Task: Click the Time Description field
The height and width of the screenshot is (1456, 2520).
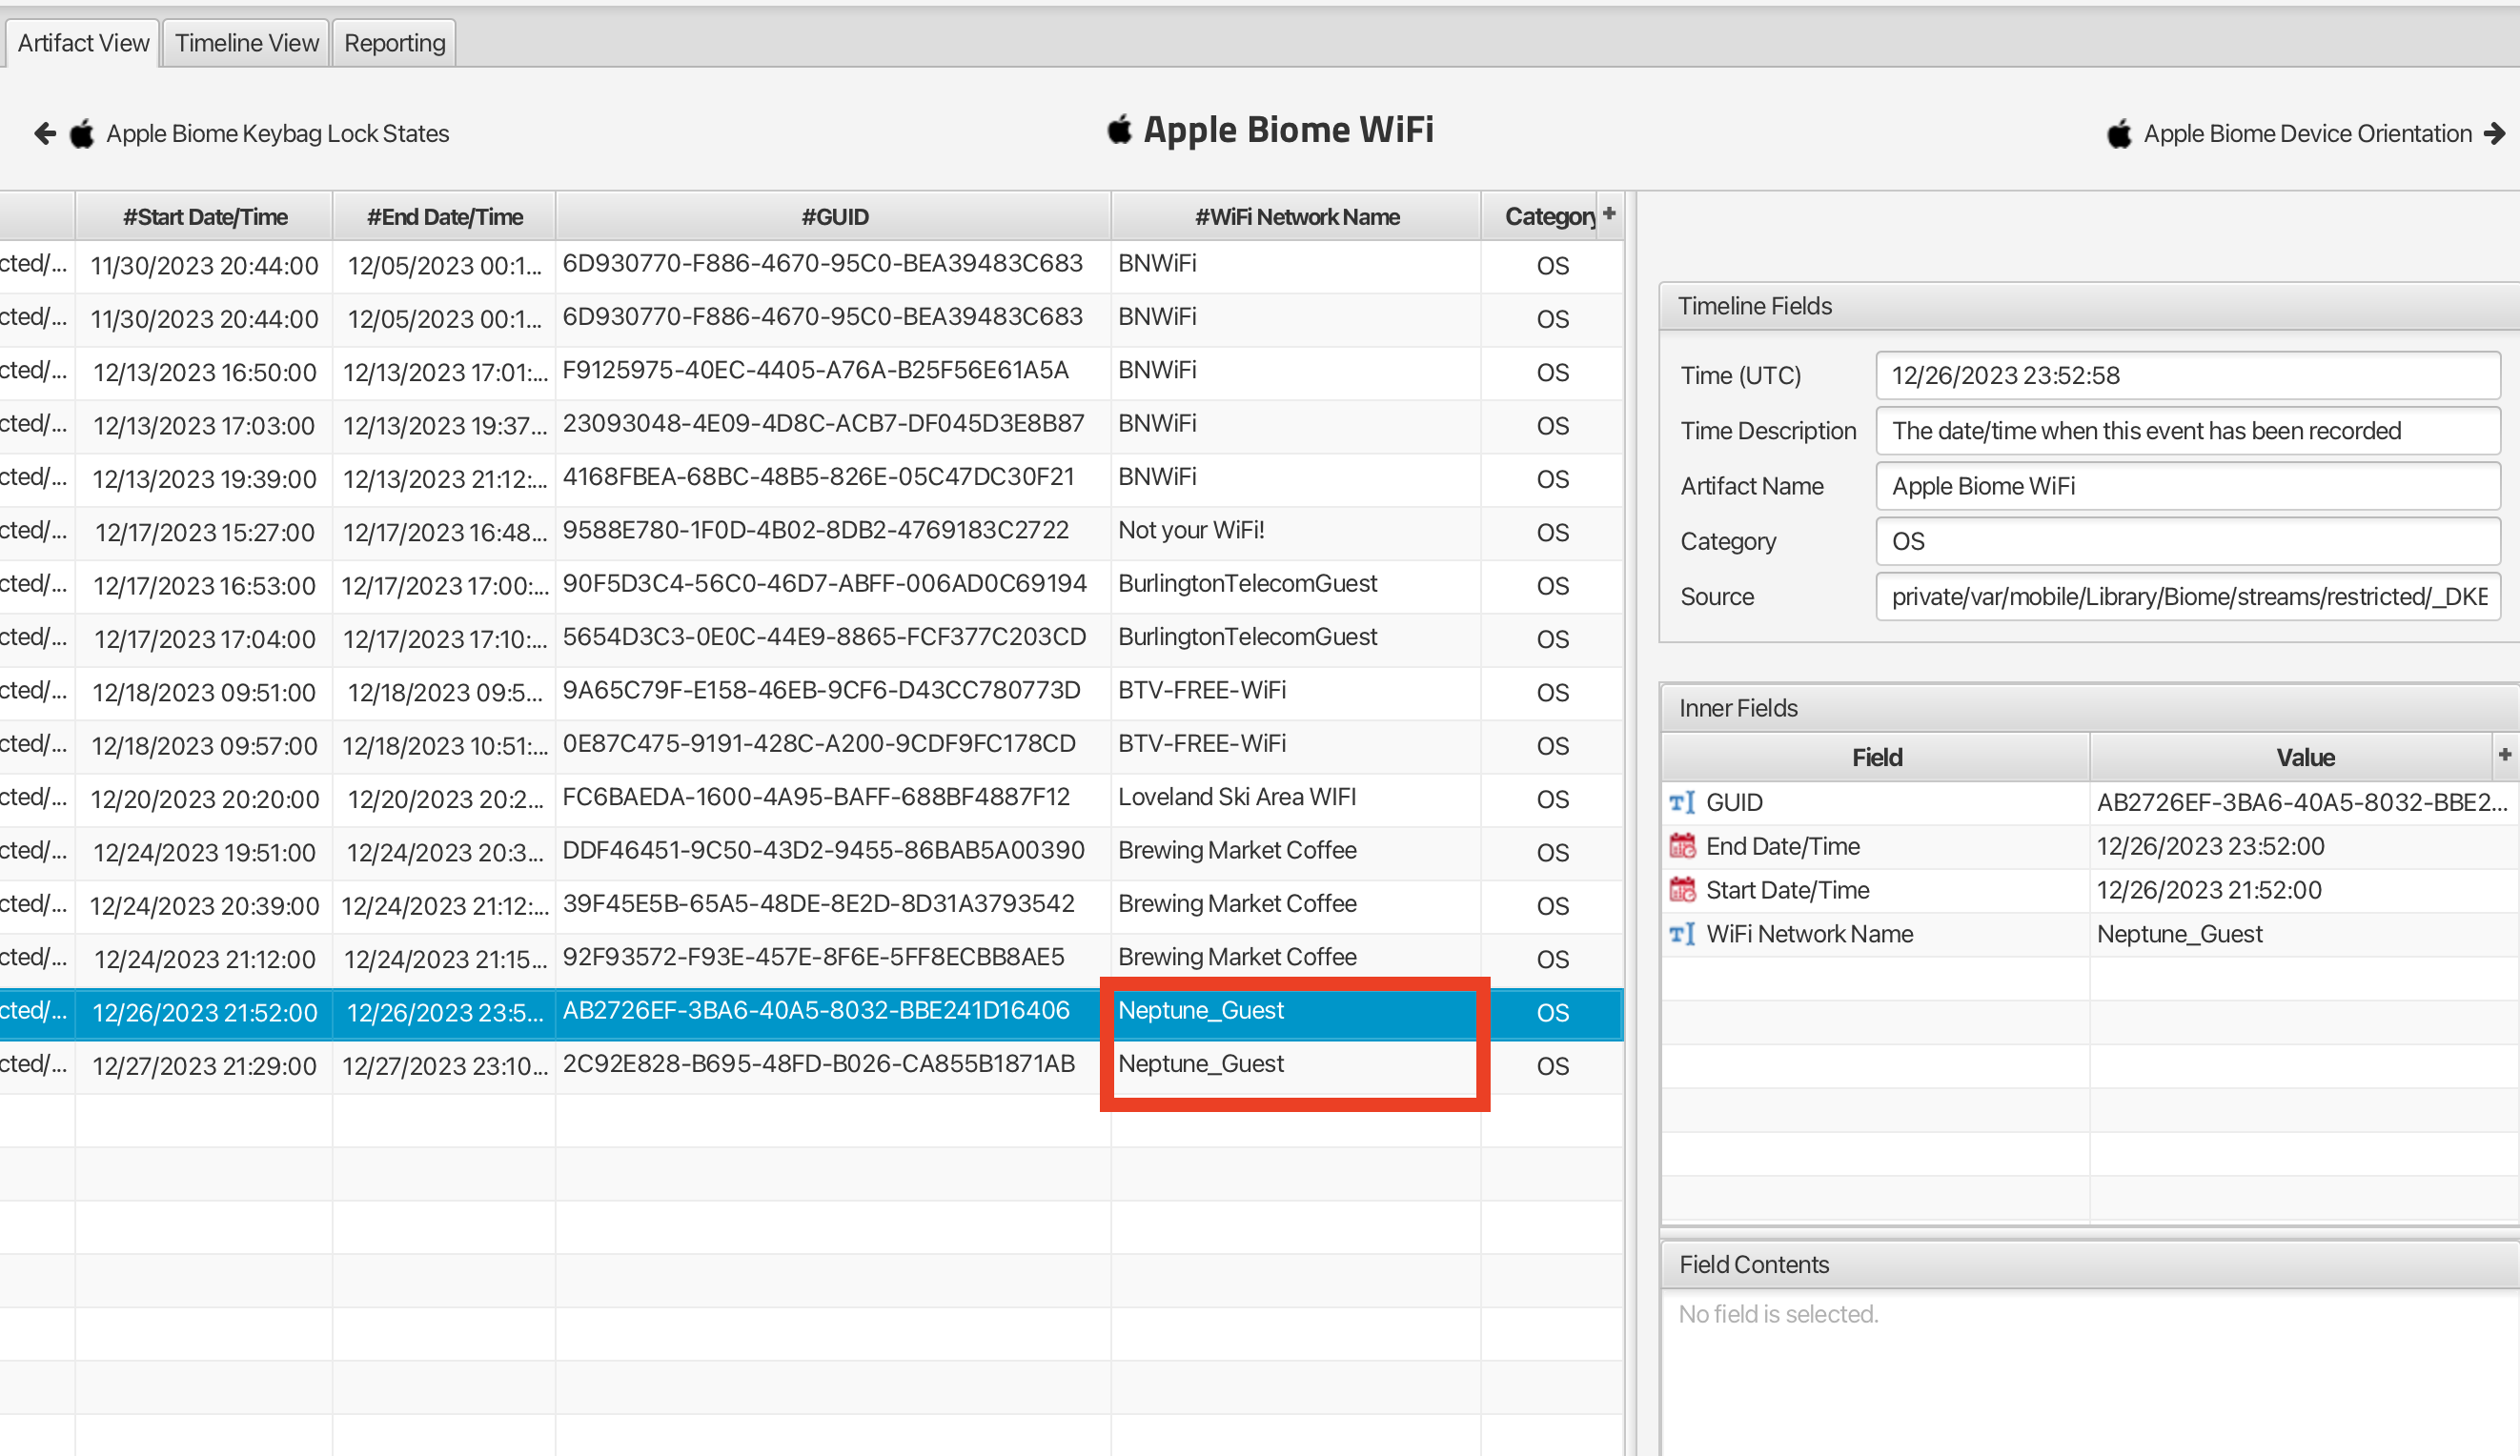Action: (2187, 430)
